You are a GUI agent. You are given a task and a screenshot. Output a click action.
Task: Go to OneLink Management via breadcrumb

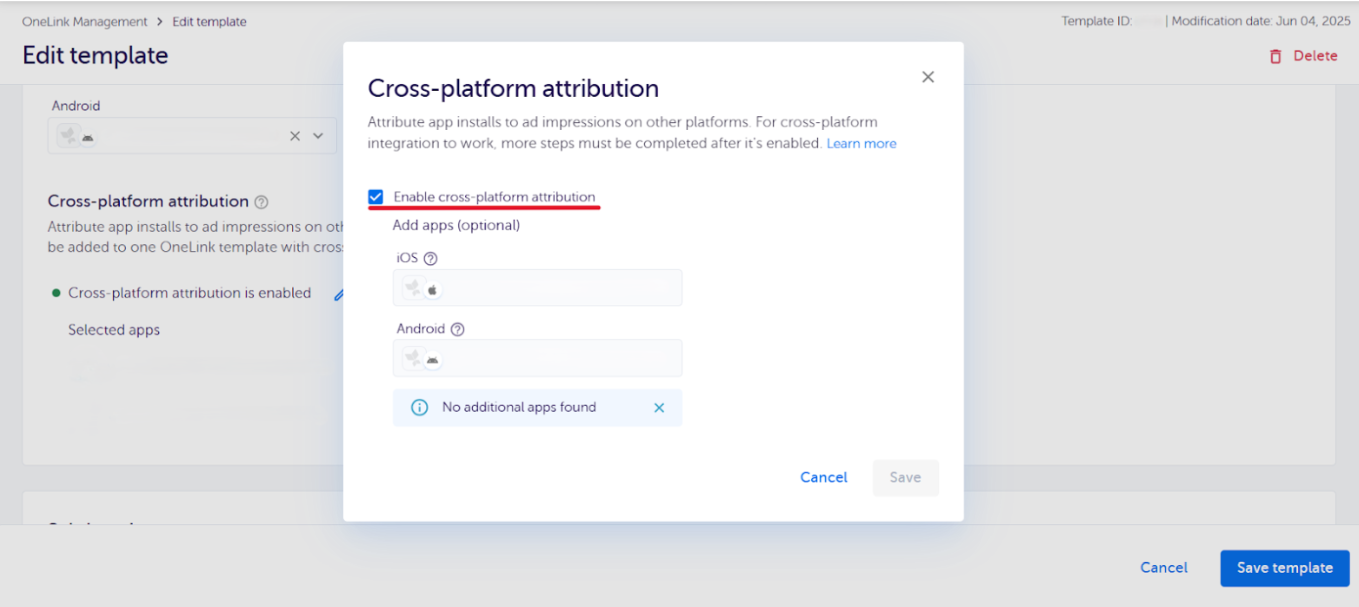84,21
